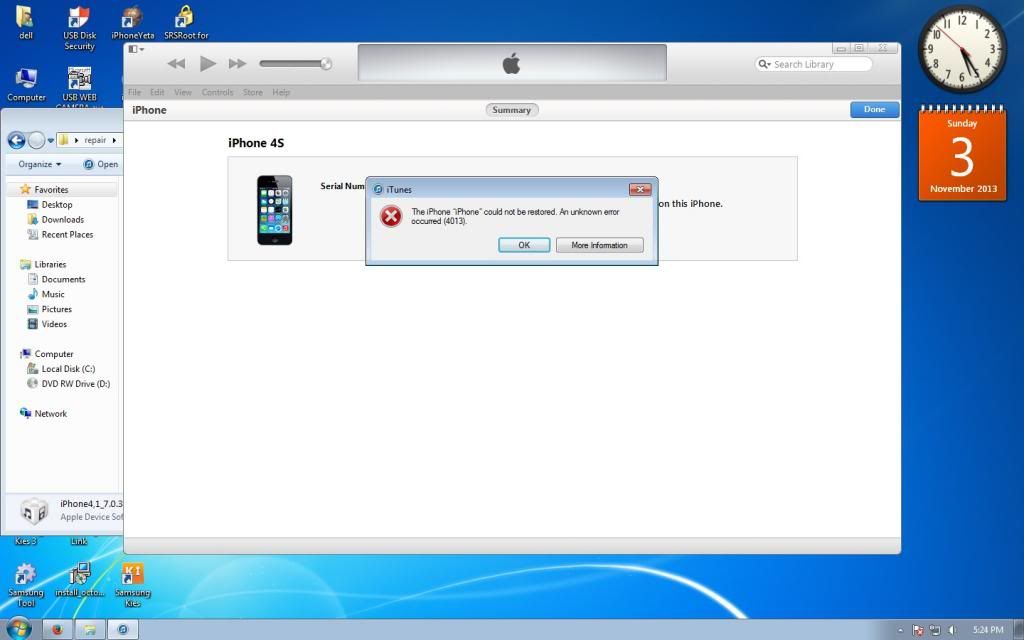Click OK in the iTunes error dialog
Screen dimensions: 1024x640
coord(524,245)
